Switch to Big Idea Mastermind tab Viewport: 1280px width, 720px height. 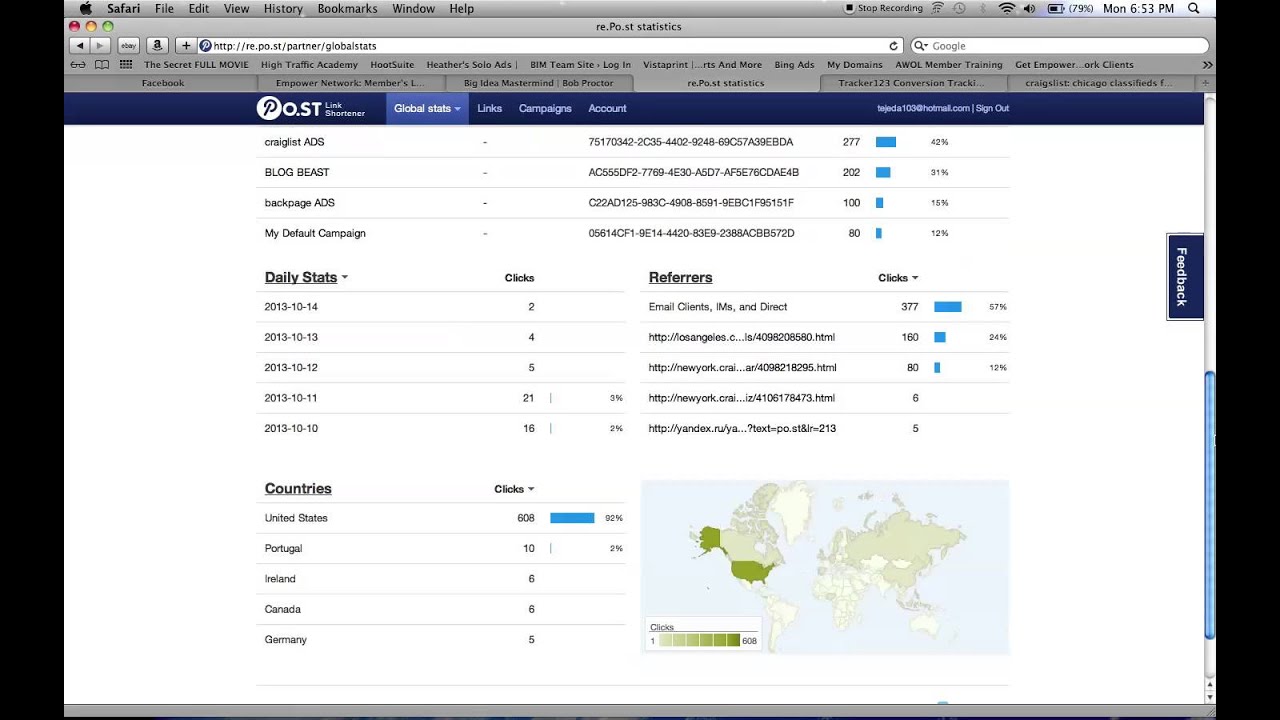(x=538, y=83)
